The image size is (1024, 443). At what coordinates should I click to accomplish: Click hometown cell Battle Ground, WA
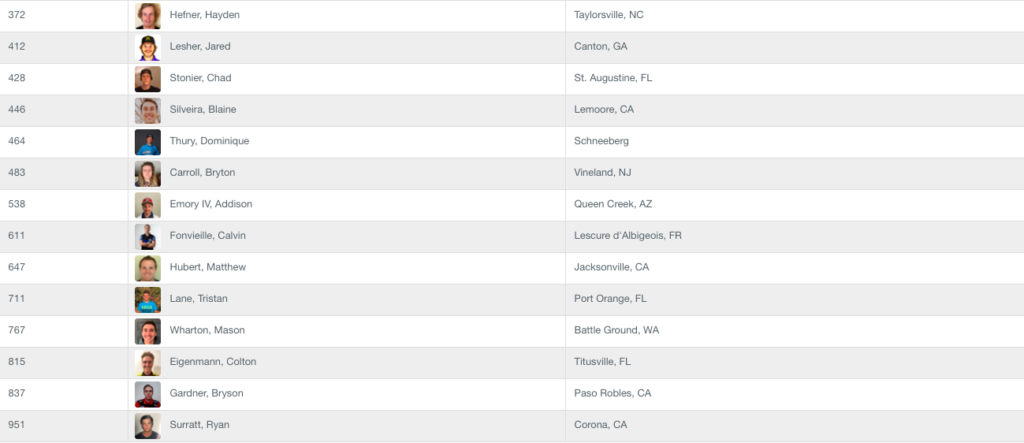[616, 330]
